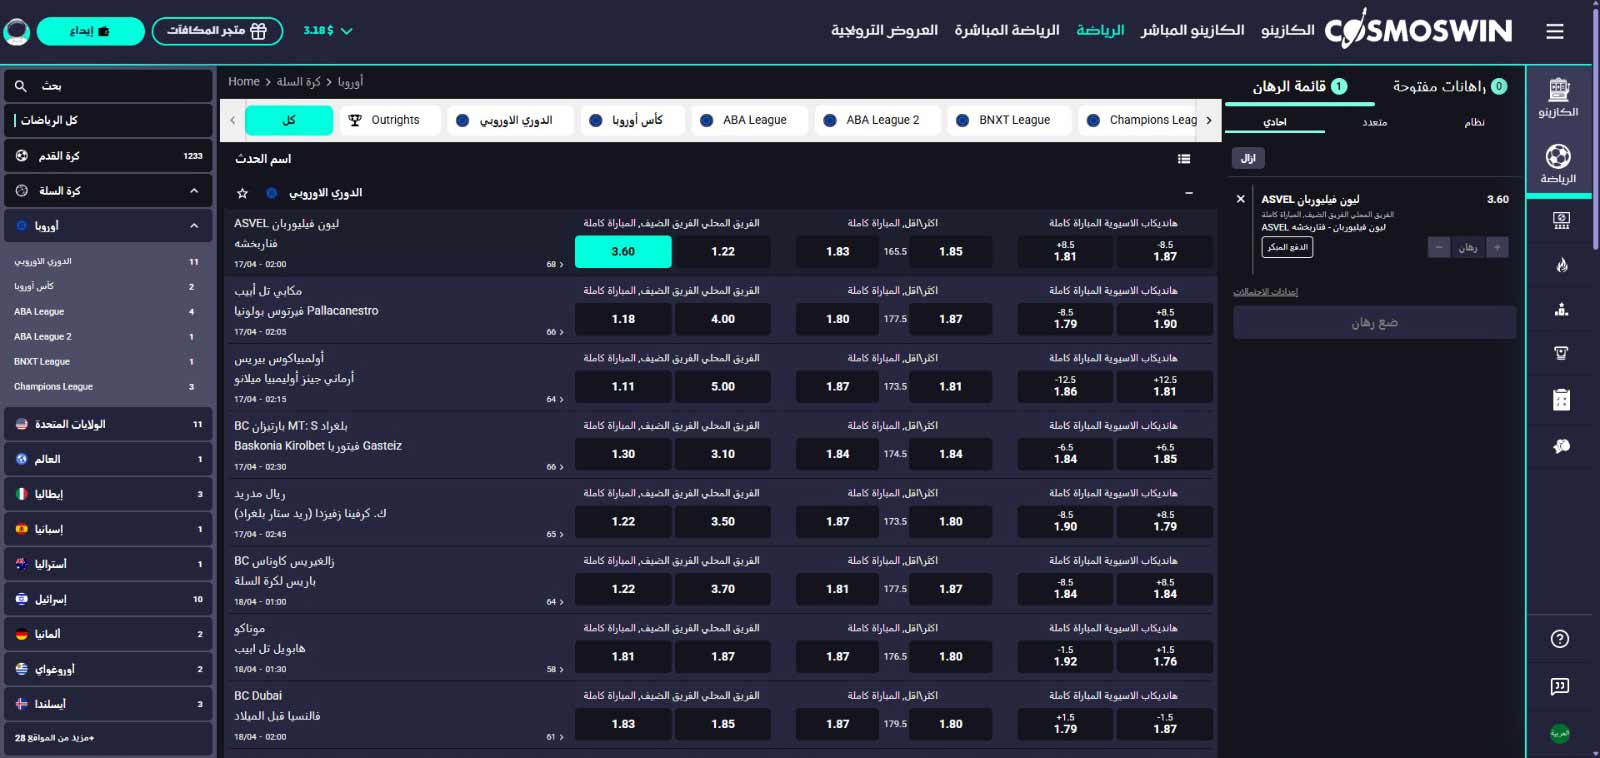
Task: Click the place bet button
Action: click(x=1375, y=323)
